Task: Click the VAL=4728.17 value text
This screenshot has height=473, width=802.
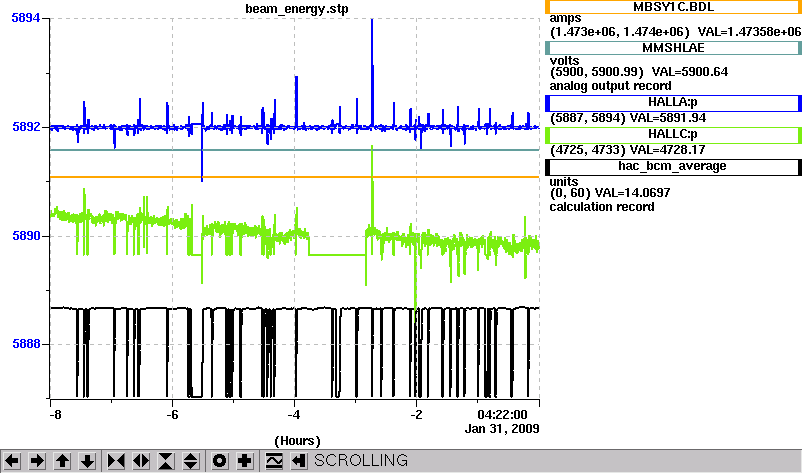Action: [667, 150]
